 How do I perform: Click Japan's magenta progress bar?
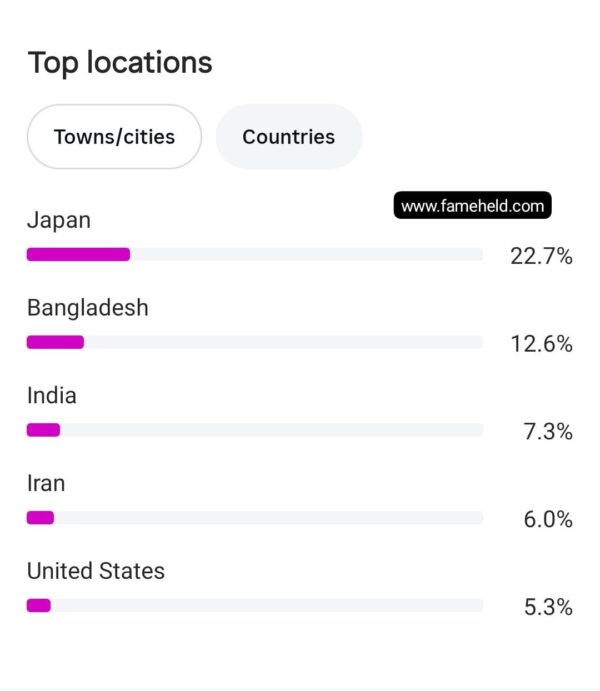click(x=78, y=254)
